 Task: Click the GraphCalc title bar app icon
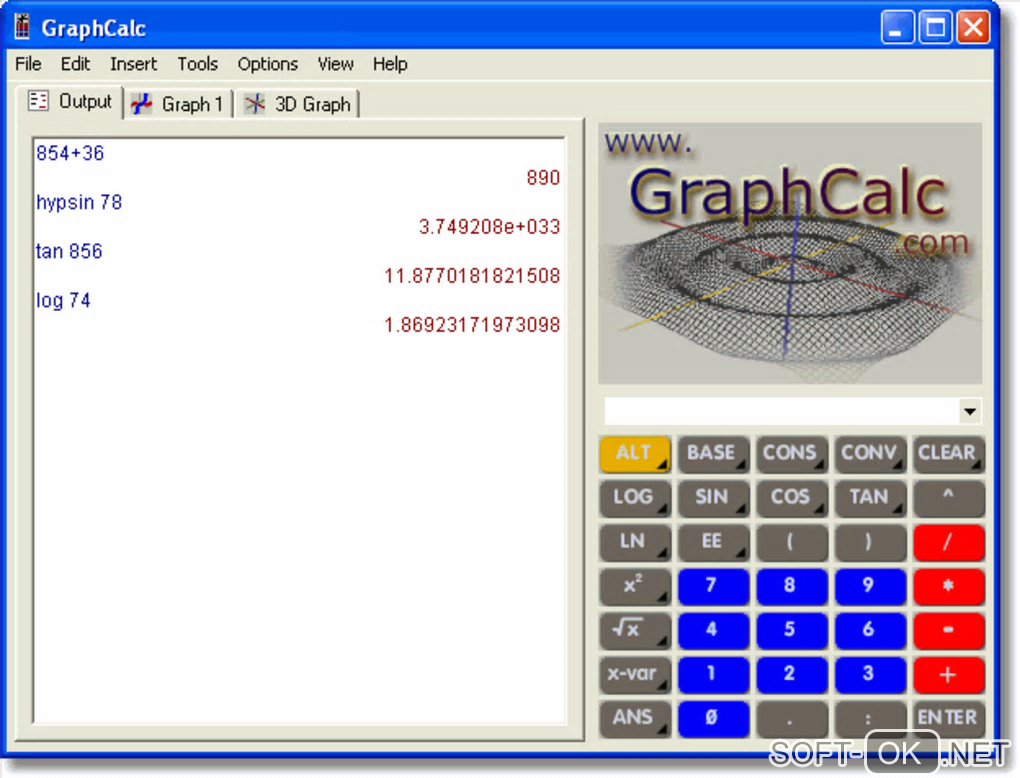pos(22,26)
